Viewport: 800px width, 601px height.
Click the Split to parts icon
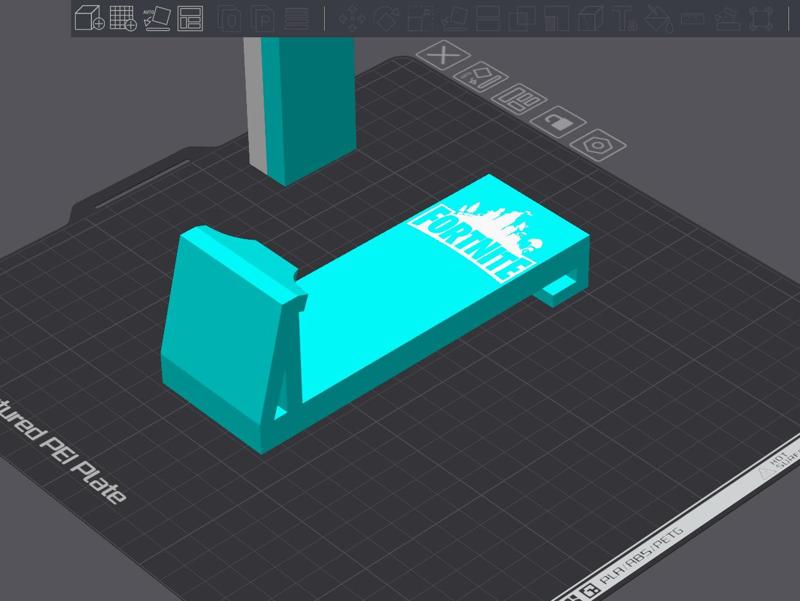(263, 18)
